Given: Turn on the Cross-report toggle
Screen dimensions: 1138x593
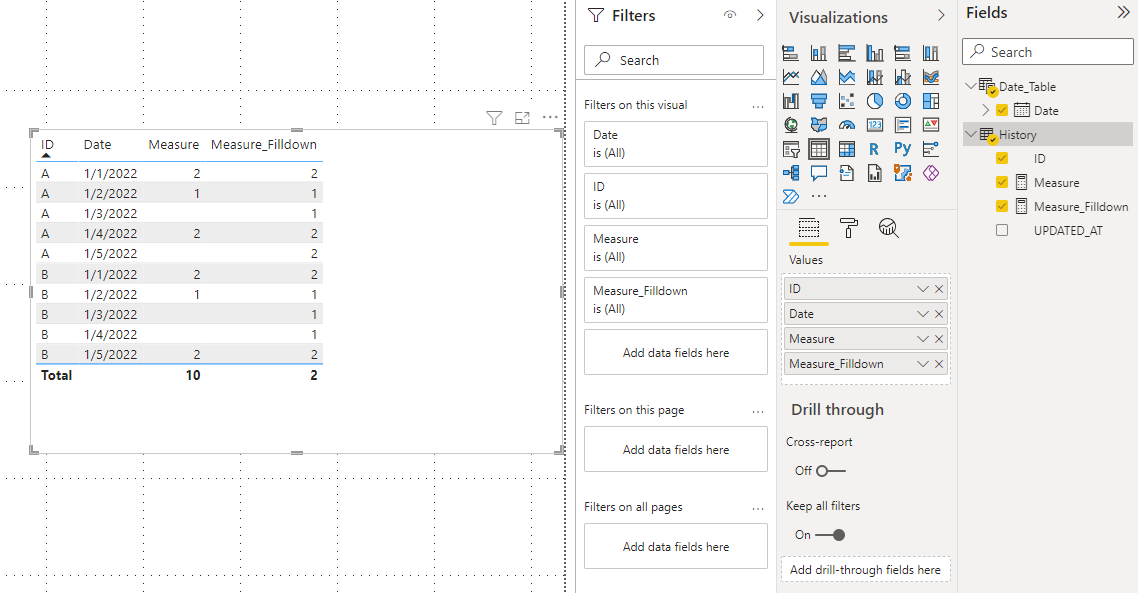Looking at the screenshot, I should click(x=830, y=471).
